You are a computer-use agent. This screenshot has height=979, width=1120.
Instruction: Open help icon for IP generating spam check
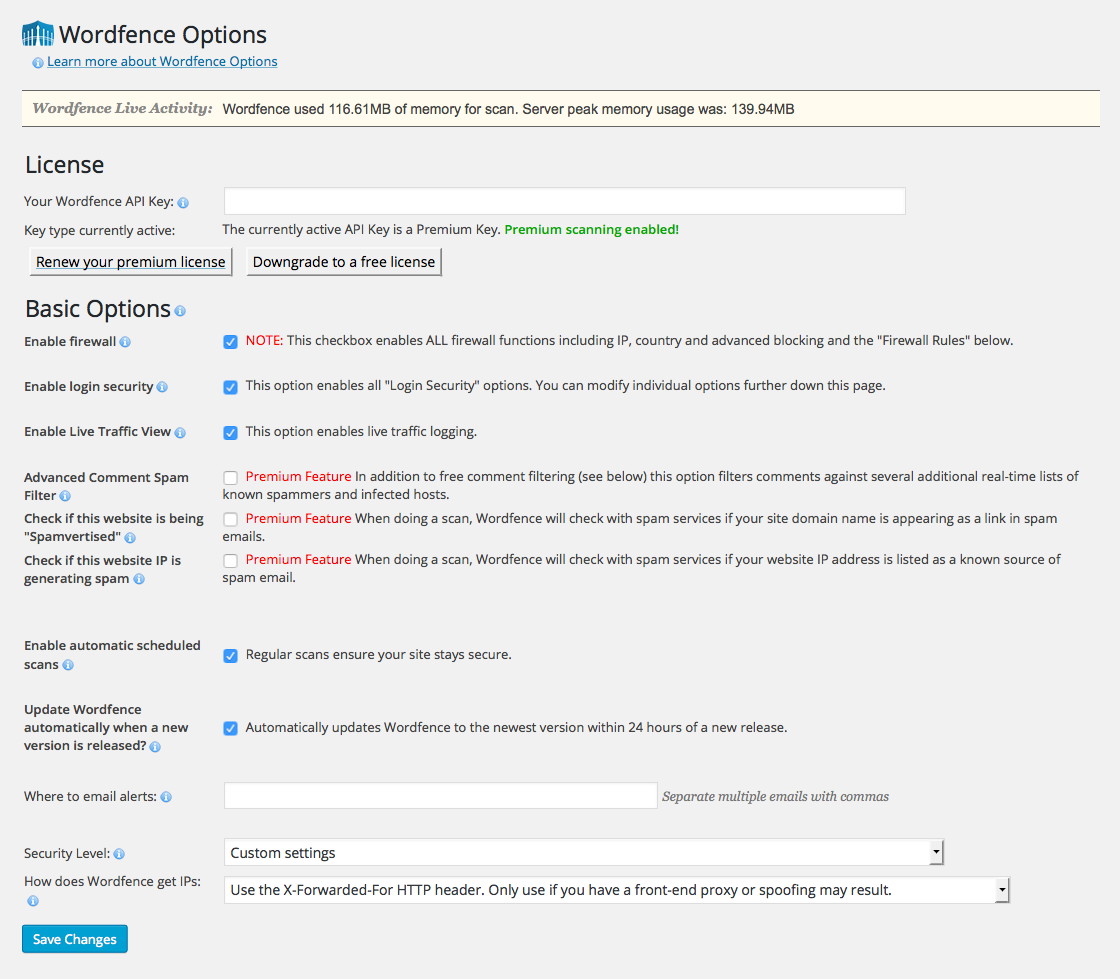coord(139,579)
